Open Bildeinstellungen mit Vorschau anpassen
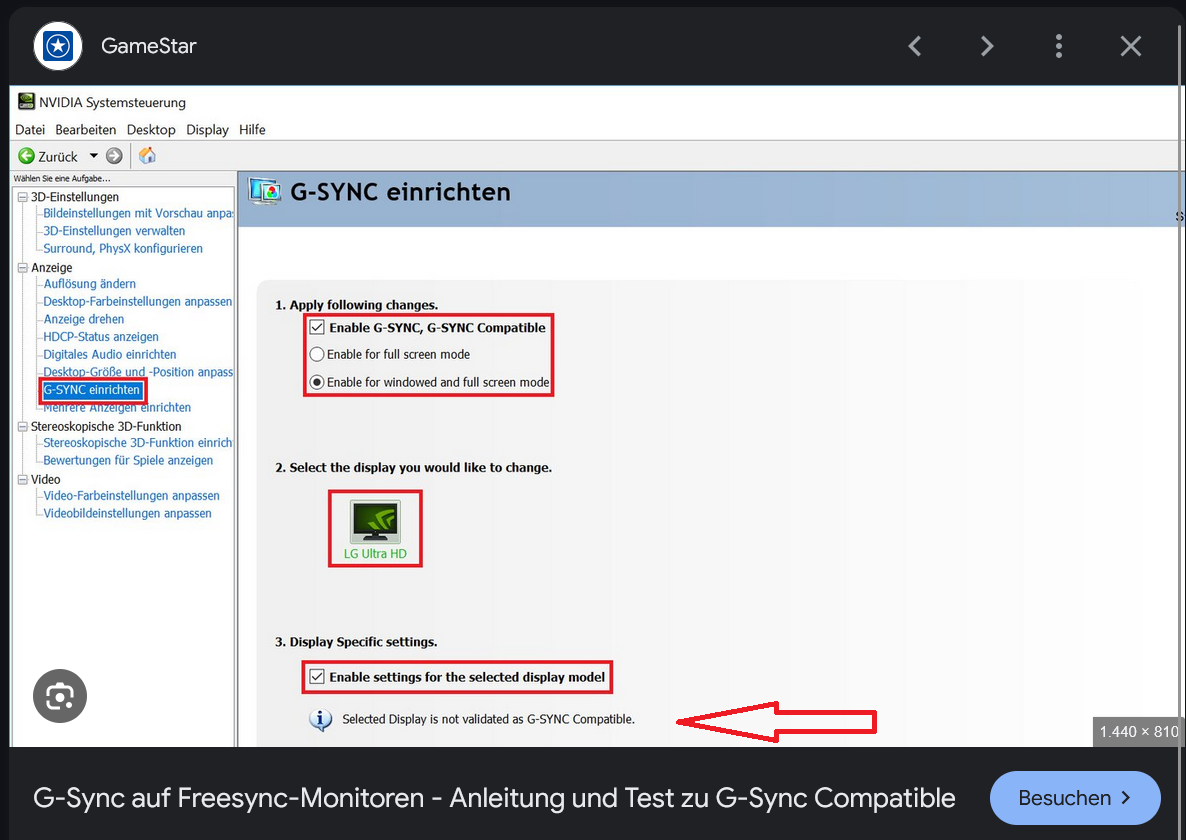 (138, 213)
